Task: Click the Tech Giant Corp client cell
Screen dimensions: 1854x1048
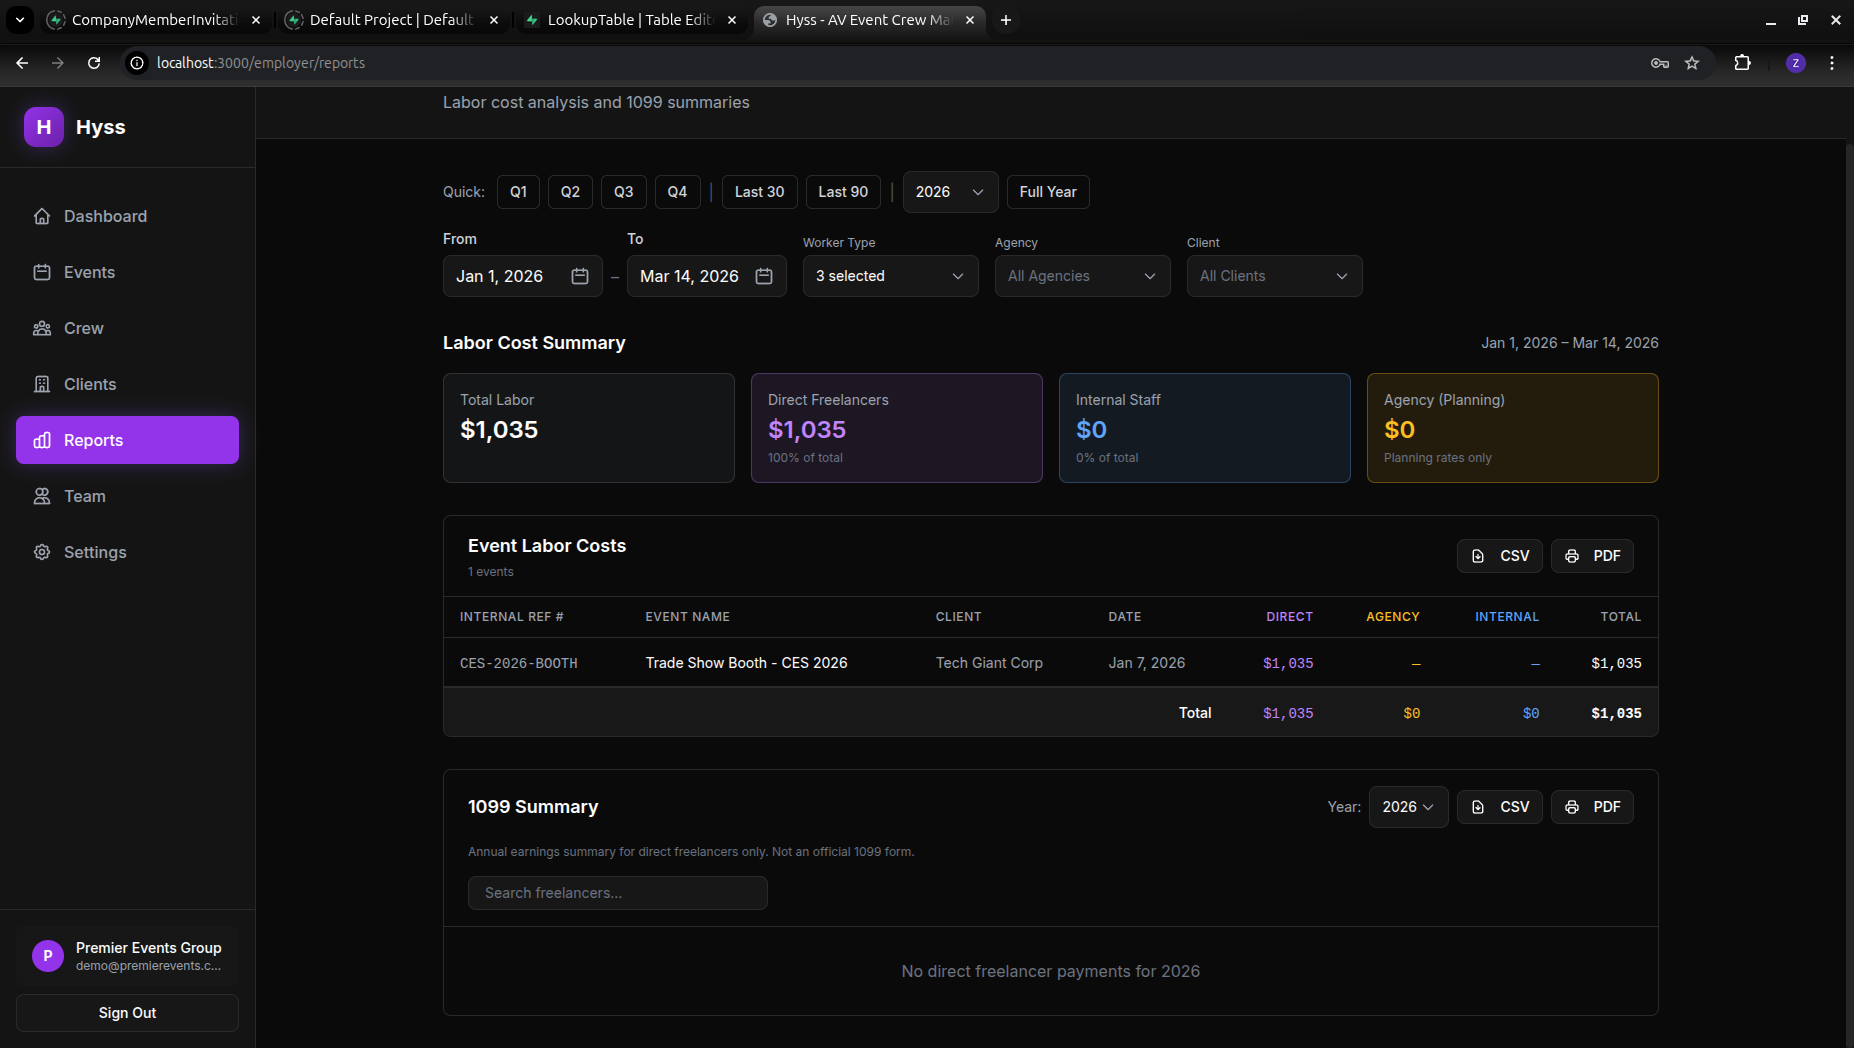Action: [989, 663]
